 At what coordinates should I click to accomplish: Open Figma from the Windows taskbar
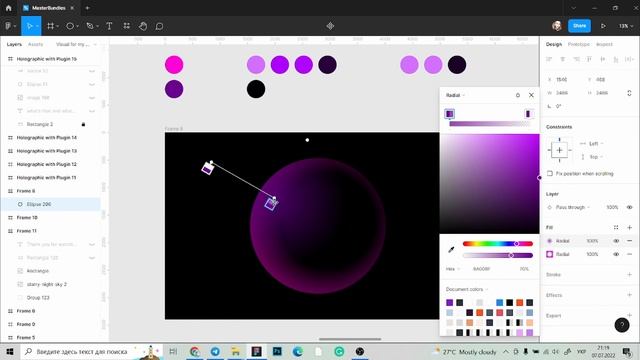coord(257,351)
